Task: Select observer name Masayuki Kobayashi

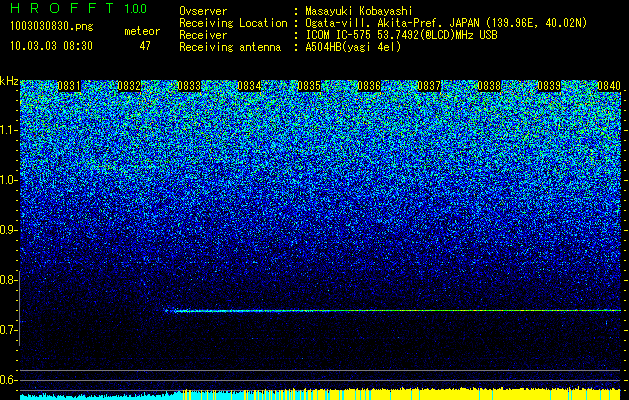Action: 359,12
